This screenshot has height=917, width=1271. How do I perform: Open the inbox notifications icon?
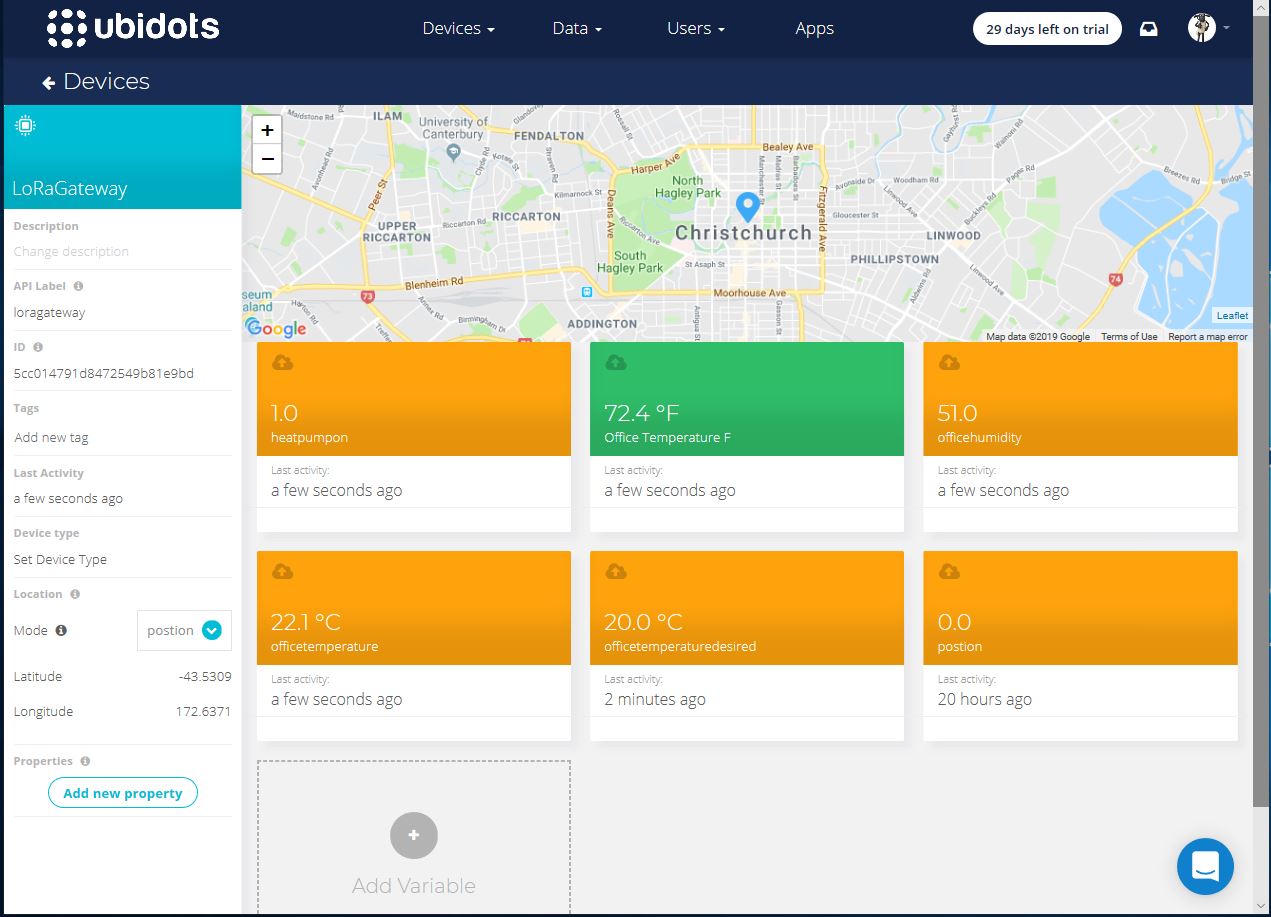tap(1149, 29)
